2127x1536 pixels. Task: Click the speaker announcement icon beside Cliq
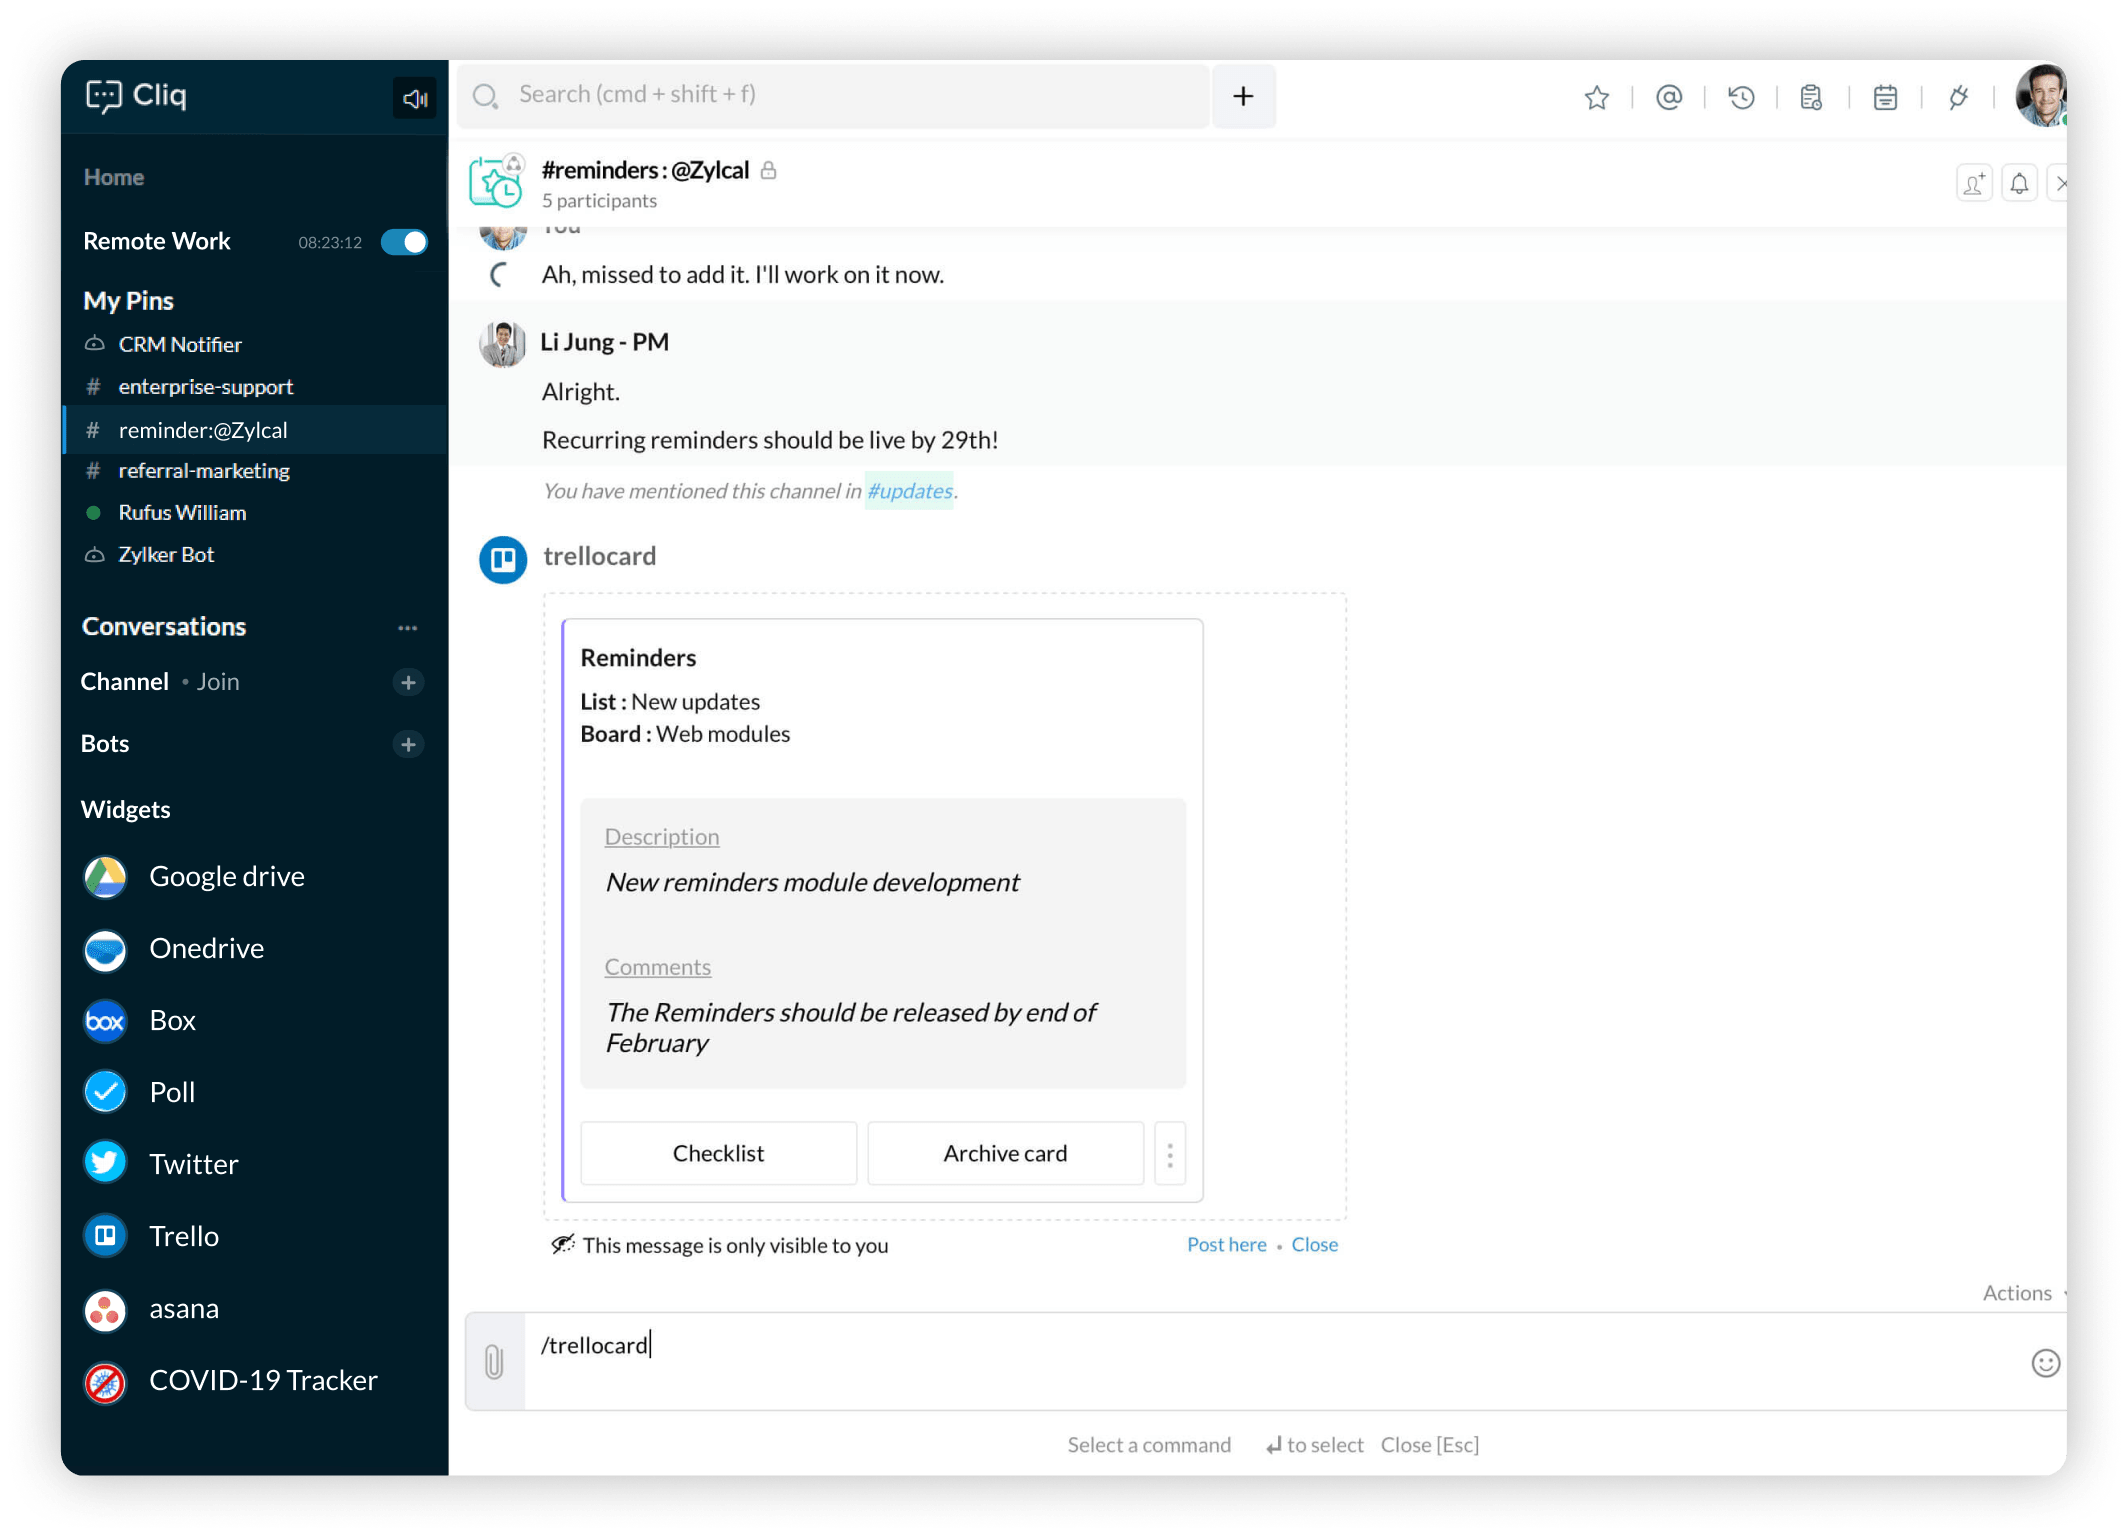(x=414, y=98)
